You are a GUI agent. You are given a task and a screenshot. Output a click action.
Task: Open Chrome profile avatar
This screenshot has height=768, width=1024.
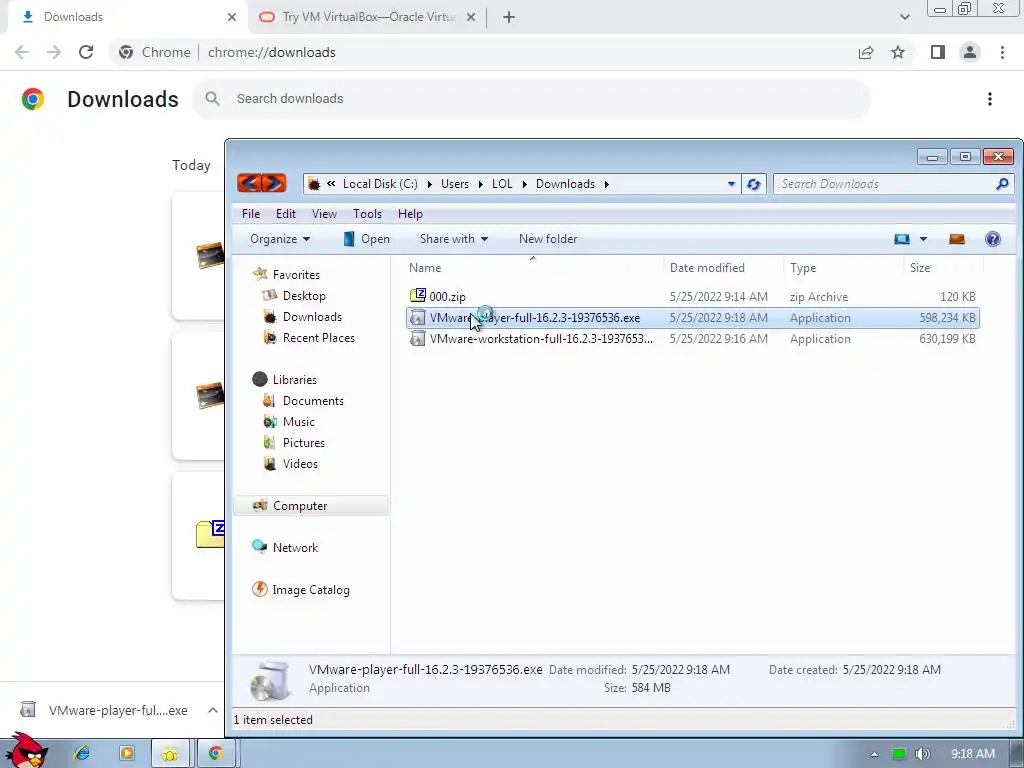point(970,52)
